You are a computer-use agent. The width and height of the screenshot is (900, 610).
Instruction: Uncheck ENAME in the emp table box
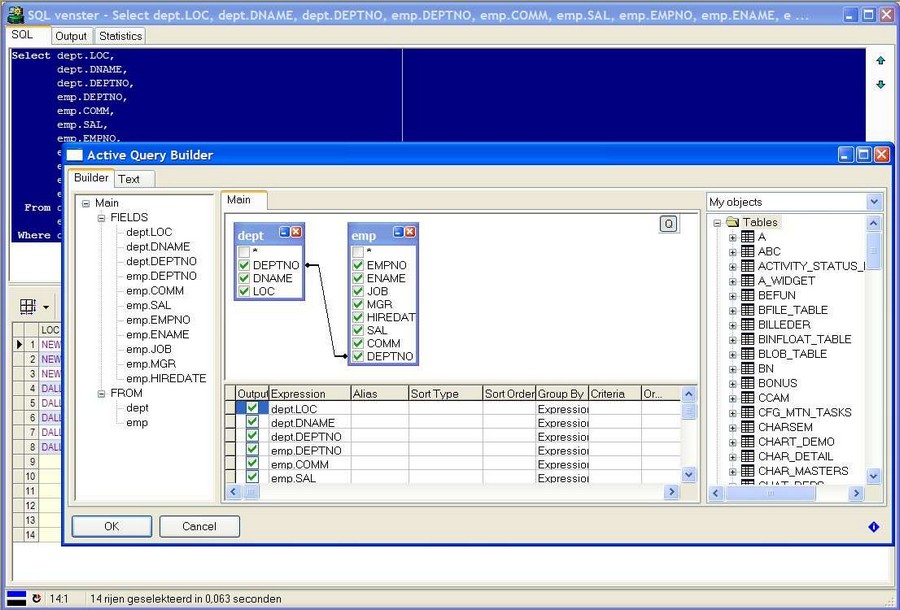click(356, 276)
